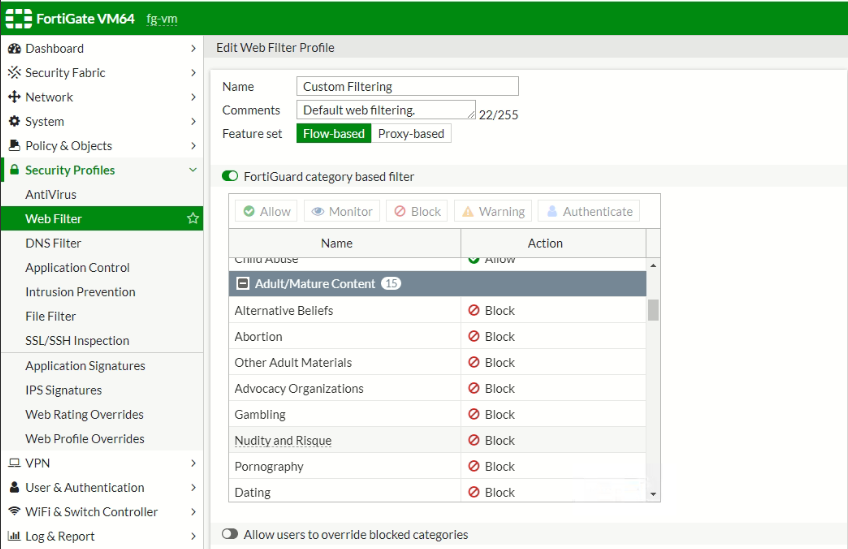Expand the Policy & Objects chevron
The width and height of the screenshot is (848, 549).
click(x=193, y=145)
